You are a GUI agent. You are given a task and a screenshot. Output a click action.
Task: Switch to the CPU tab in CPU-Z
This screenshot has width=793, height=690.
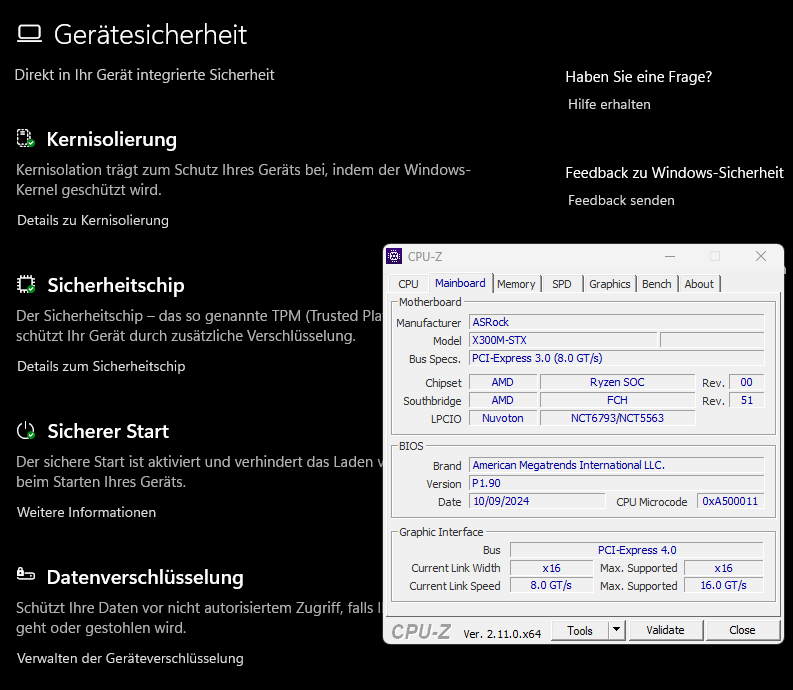click(x=408, y=284)
